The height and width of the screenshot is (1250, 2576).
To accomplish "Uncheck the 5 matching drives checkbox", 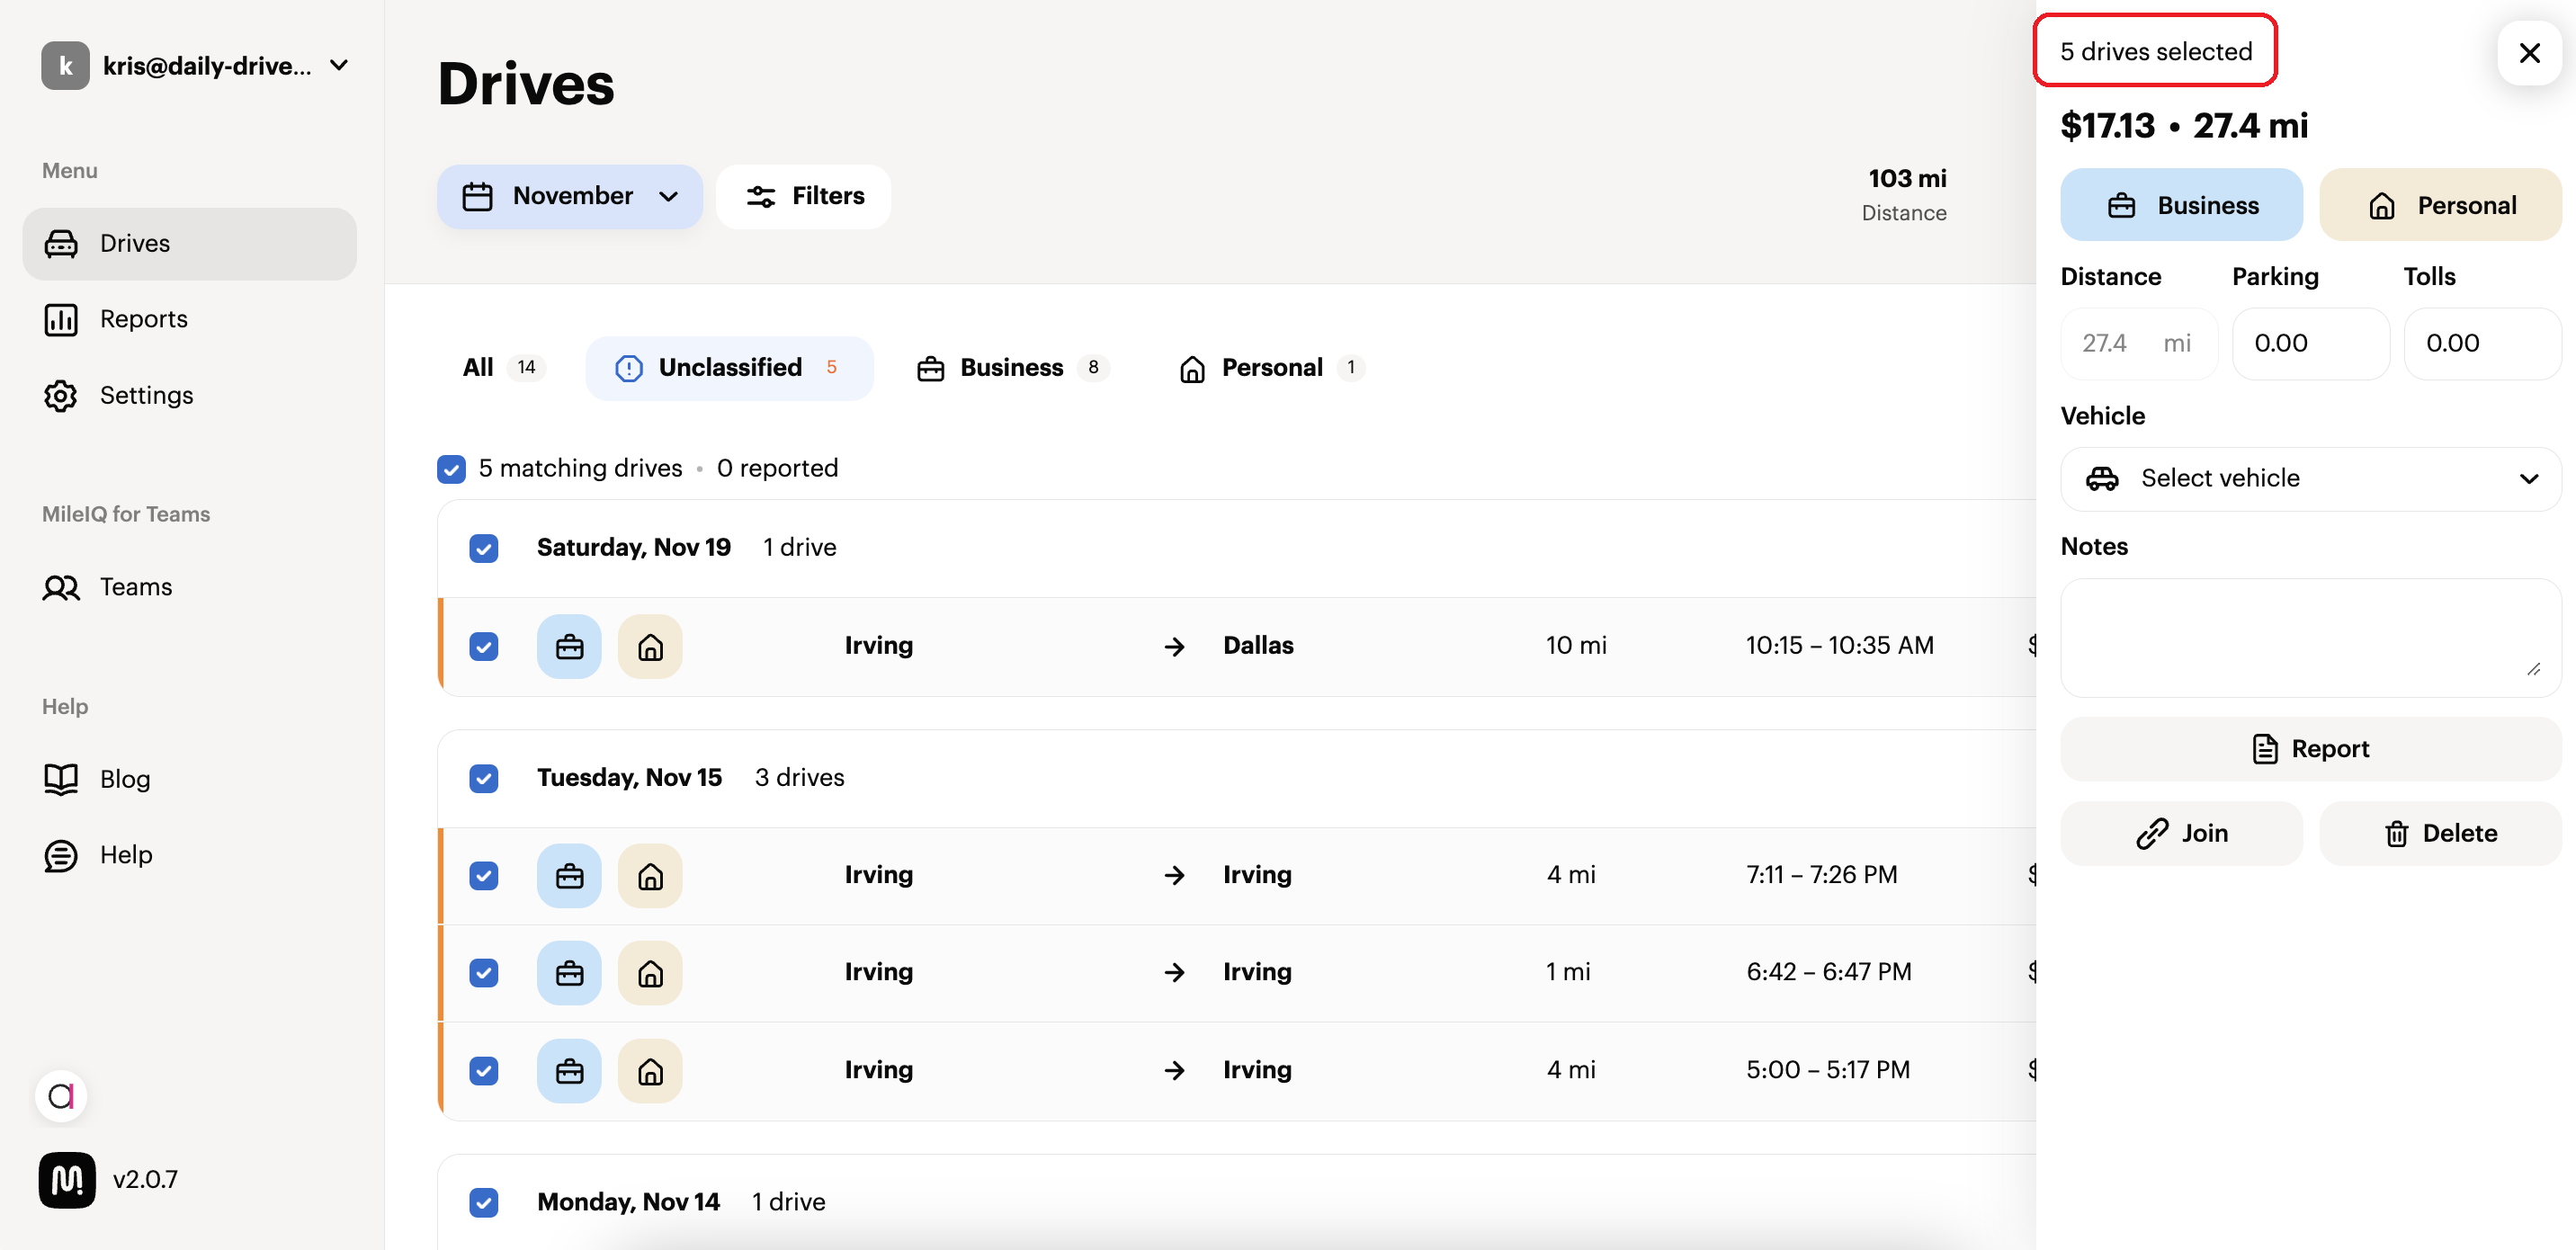I will point(451,469).
